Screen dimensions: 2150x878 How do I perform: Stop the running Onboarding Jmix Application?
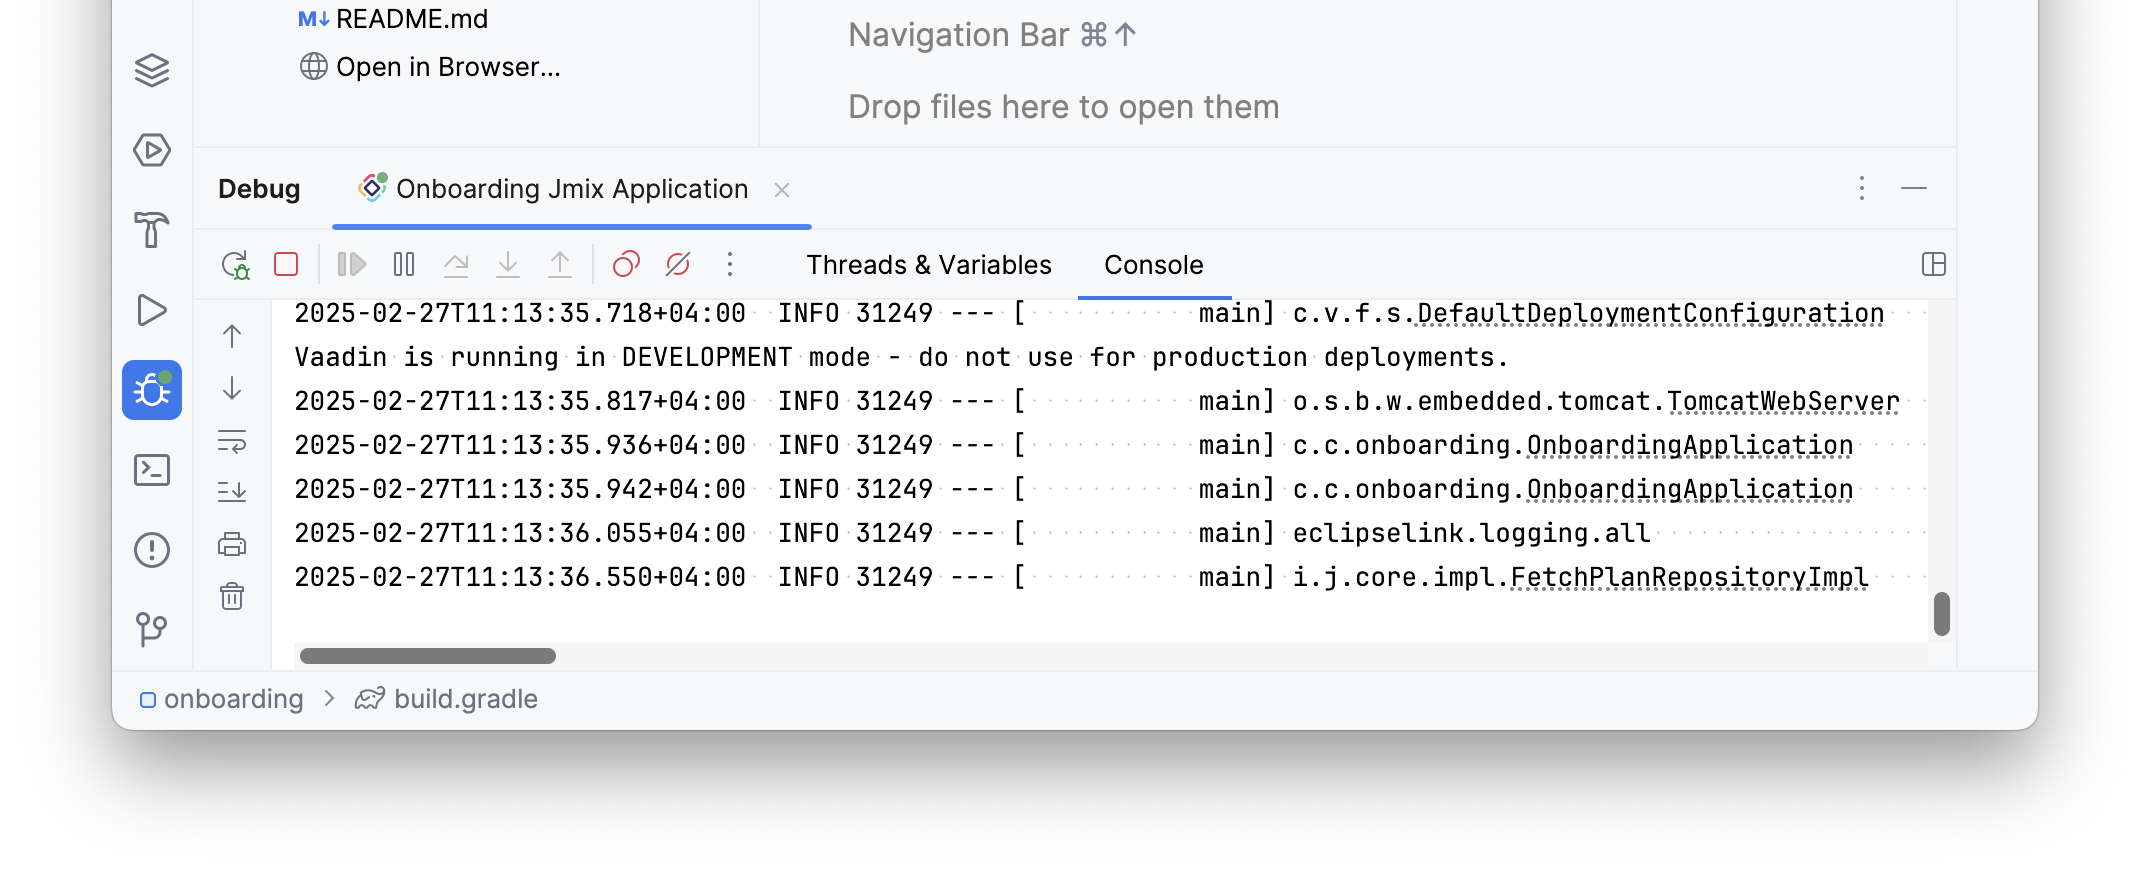pos(286,264)
